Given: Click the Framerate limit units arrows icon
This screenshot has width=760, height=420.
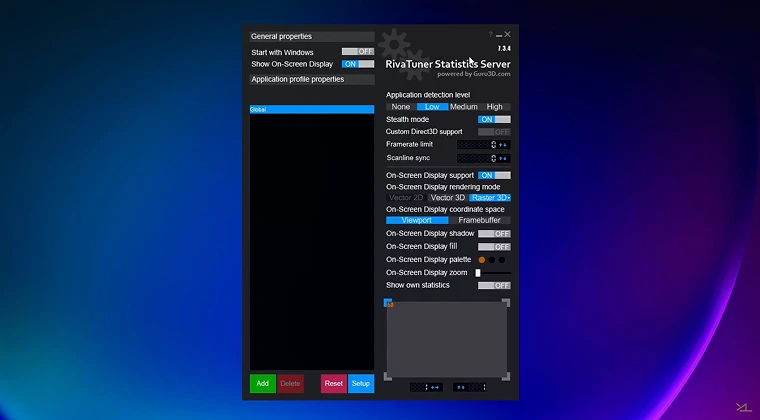Looking at the screenshot, I should point(504,145).
